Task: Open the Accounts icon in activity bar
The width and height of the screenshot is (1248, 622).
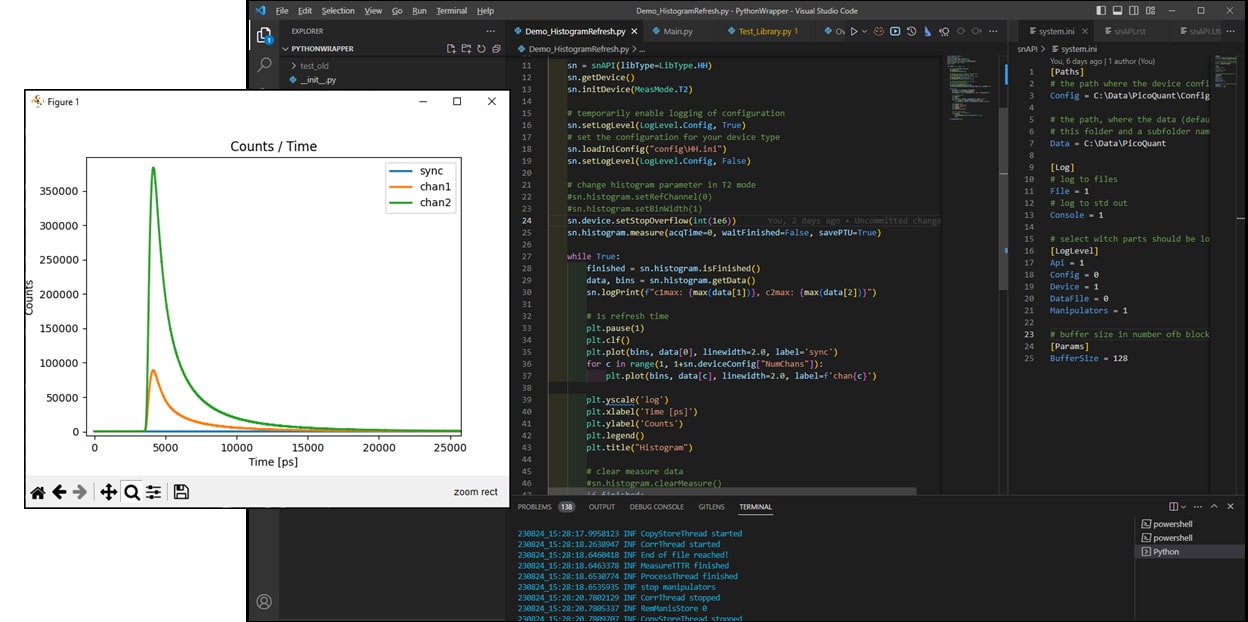Action: [x=264, y=601]
